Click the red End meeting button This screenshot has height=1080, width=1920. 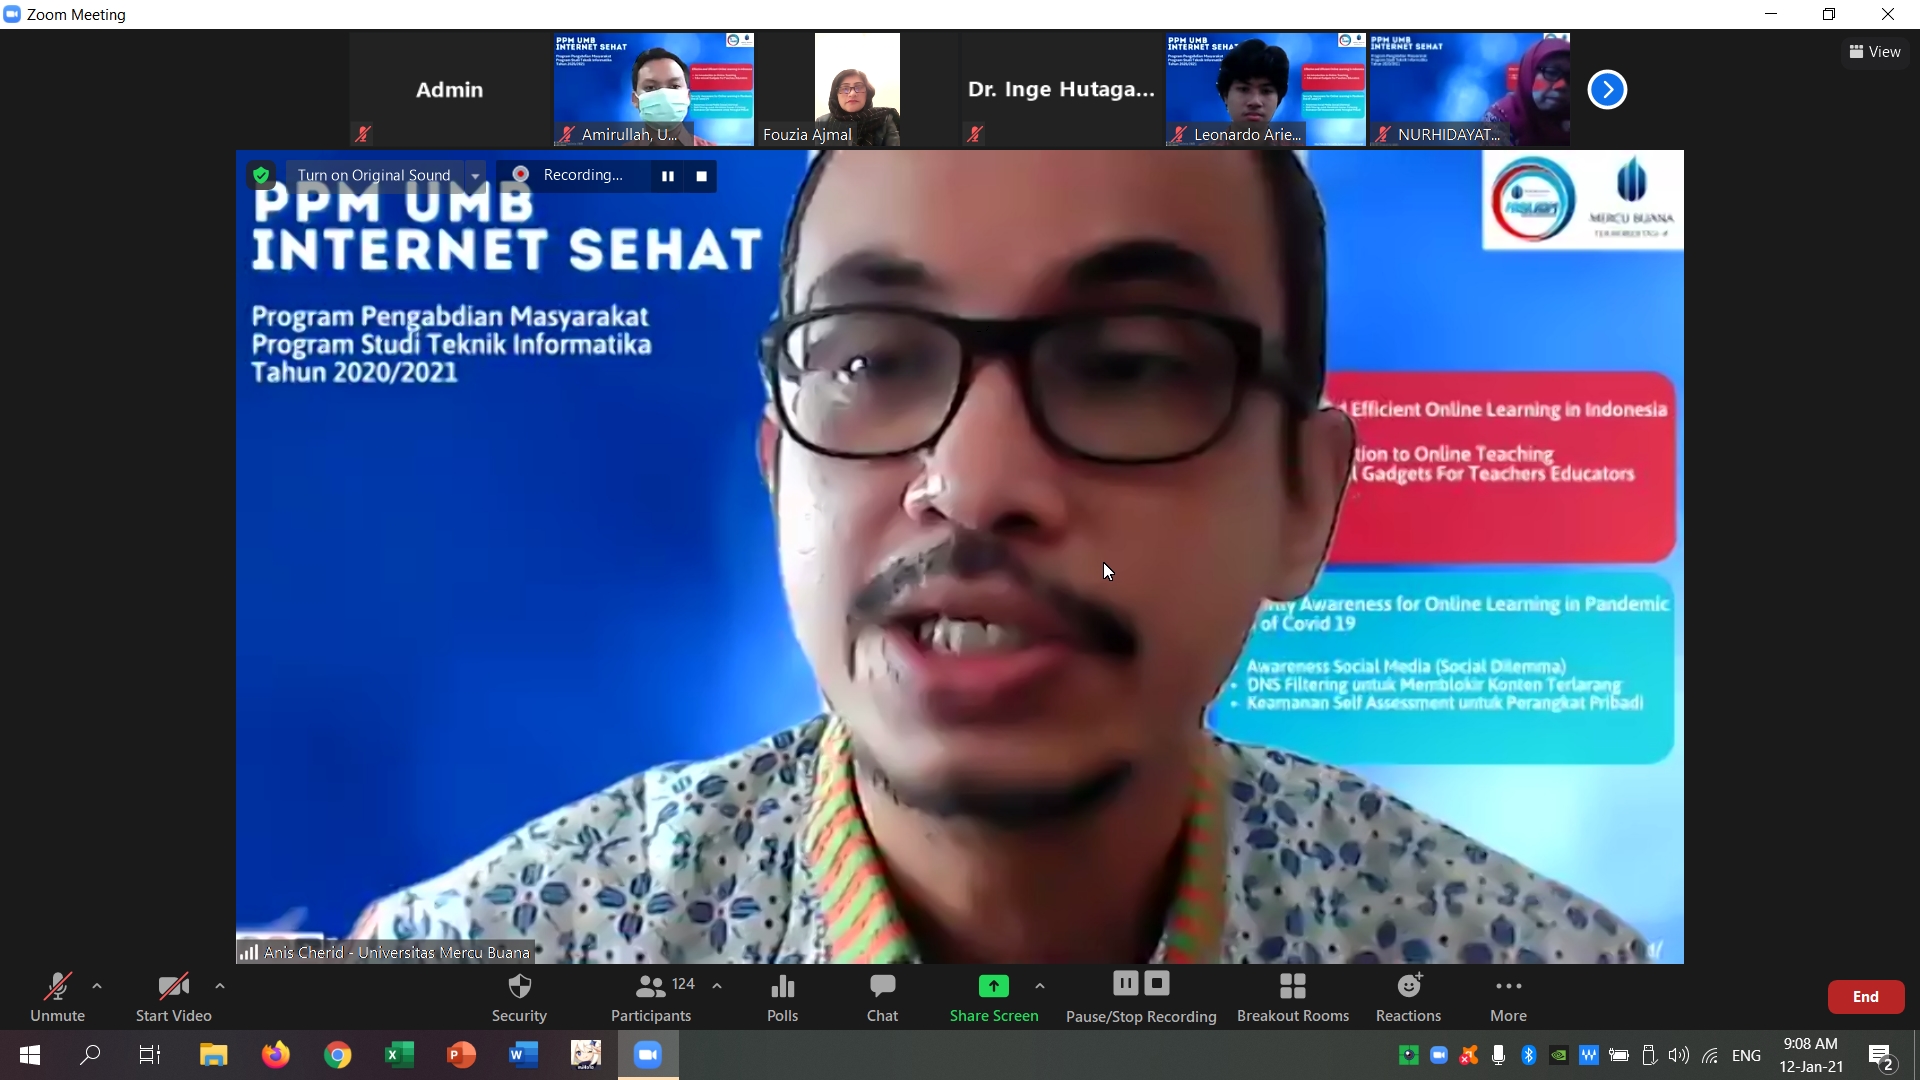click(1865, 997)
